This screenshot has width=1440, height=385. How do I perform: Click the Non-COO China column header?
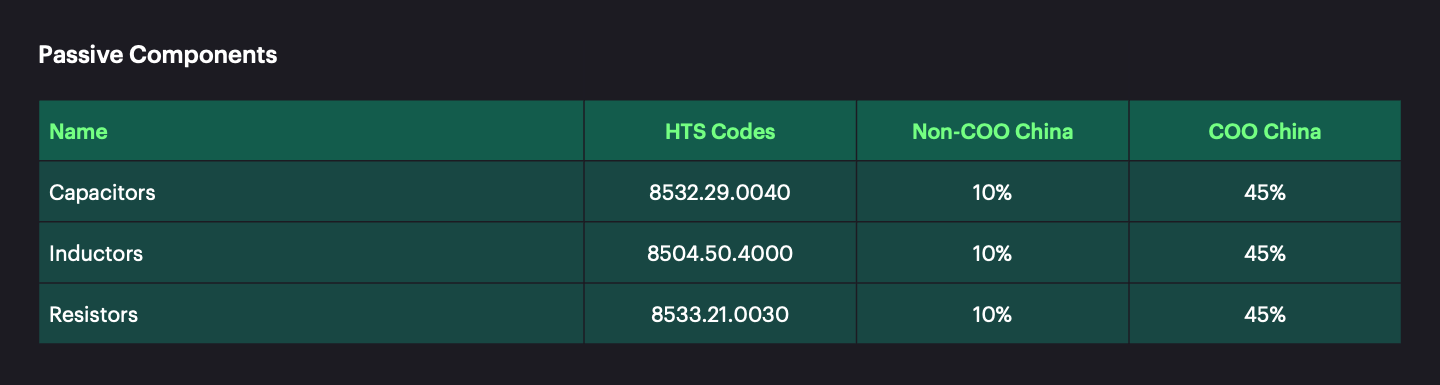coord(992,131)
